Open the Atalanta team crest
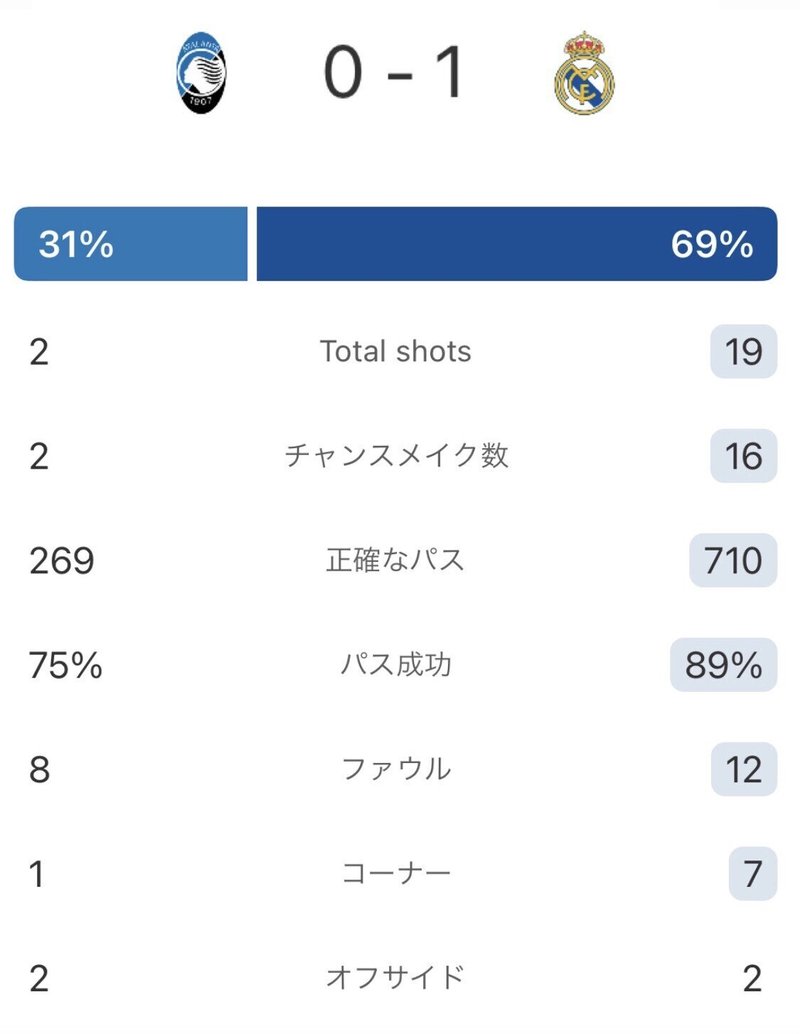 [202, 73]
